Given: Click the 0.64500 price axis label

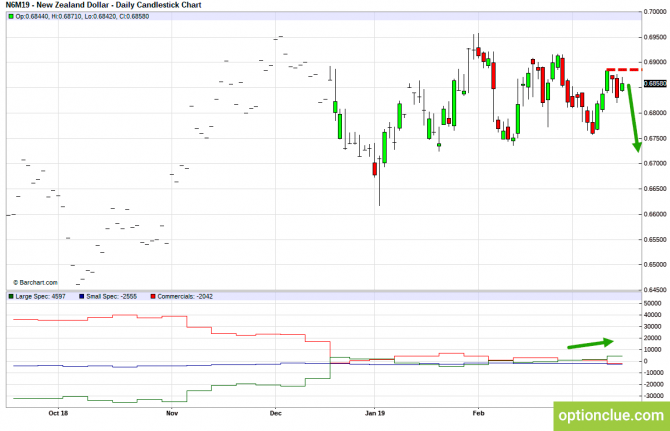Looking at the screenshot, I should click(655, 290).
